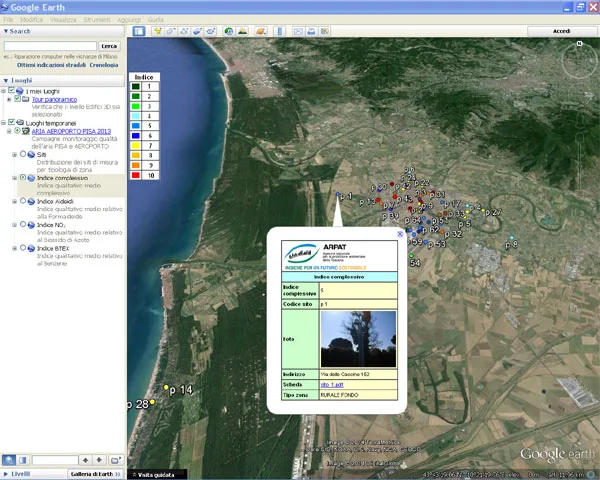Start the Record a Tour tool

point(210,31)
